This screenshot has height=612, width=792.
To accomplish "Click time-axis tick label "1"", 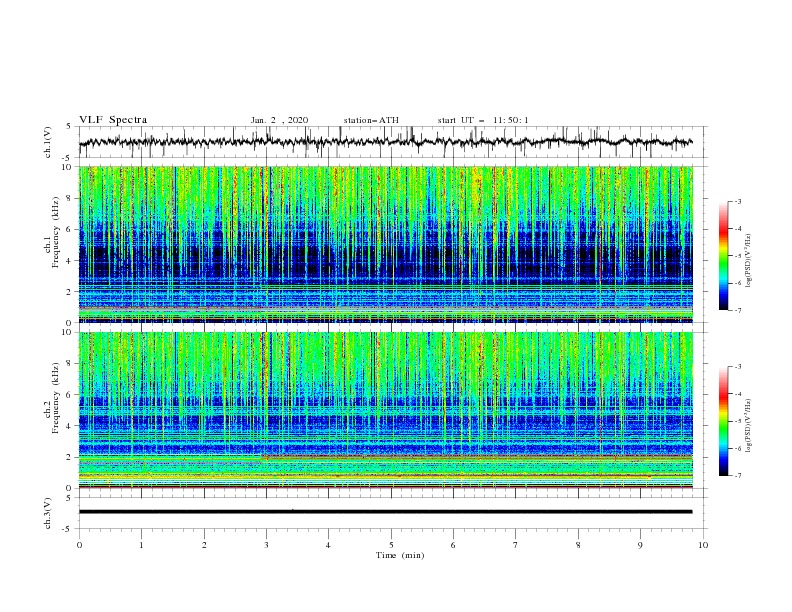I will point(141,545).
